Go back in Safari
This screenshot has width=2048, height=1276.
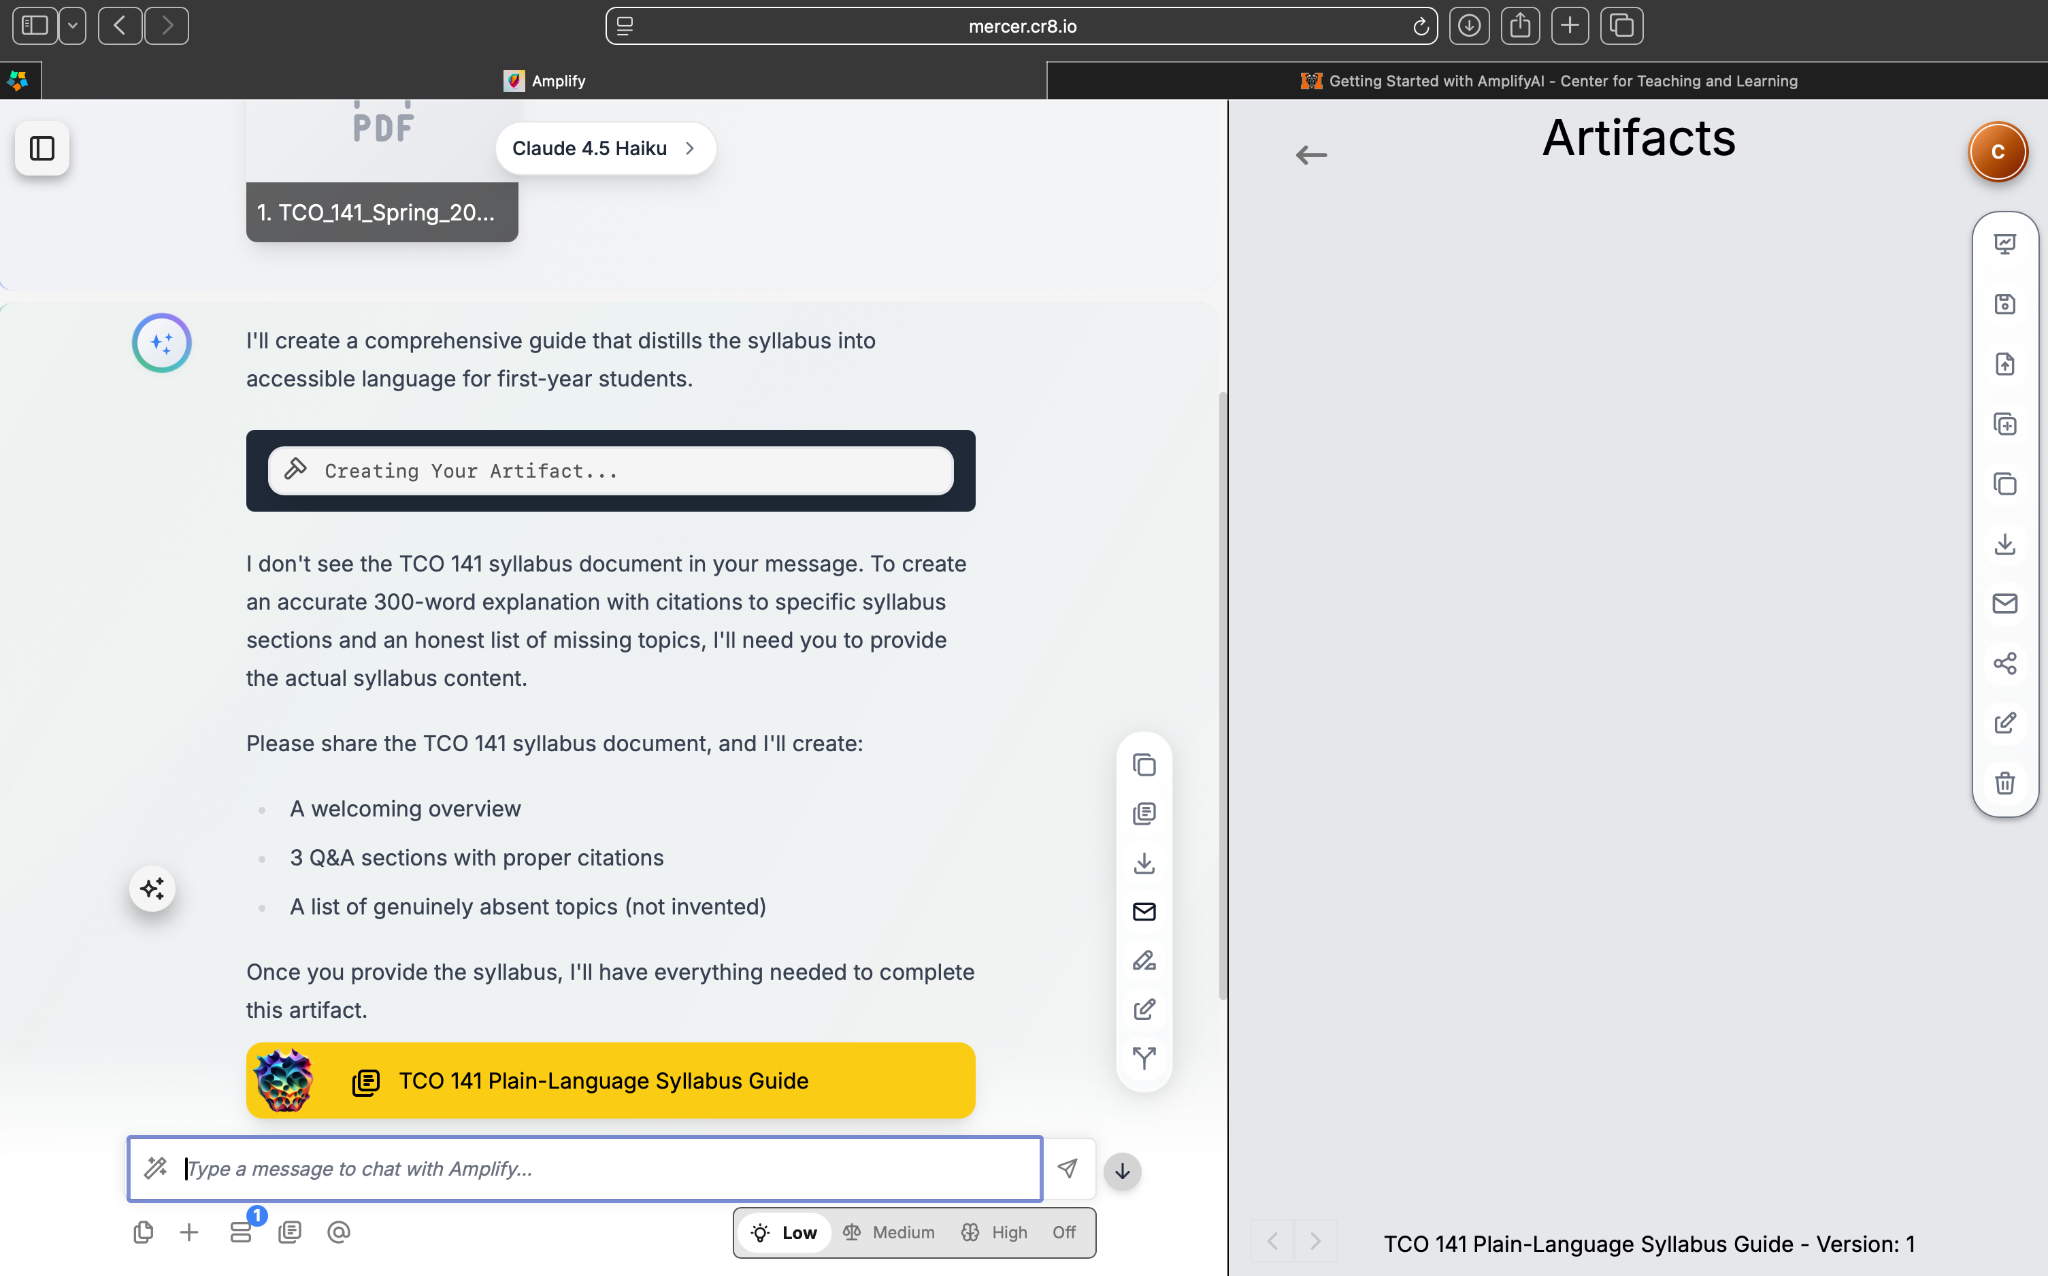[x=120, y=26]
